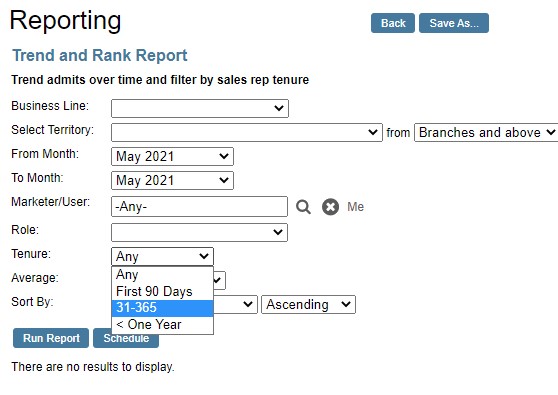Click the Back button

(393, 23)
